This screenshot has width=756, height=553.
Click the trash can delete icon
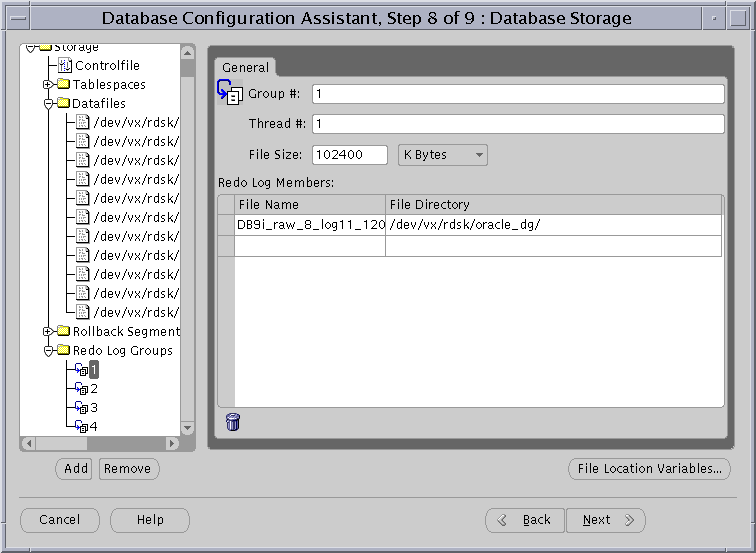[x=233, y=422]
